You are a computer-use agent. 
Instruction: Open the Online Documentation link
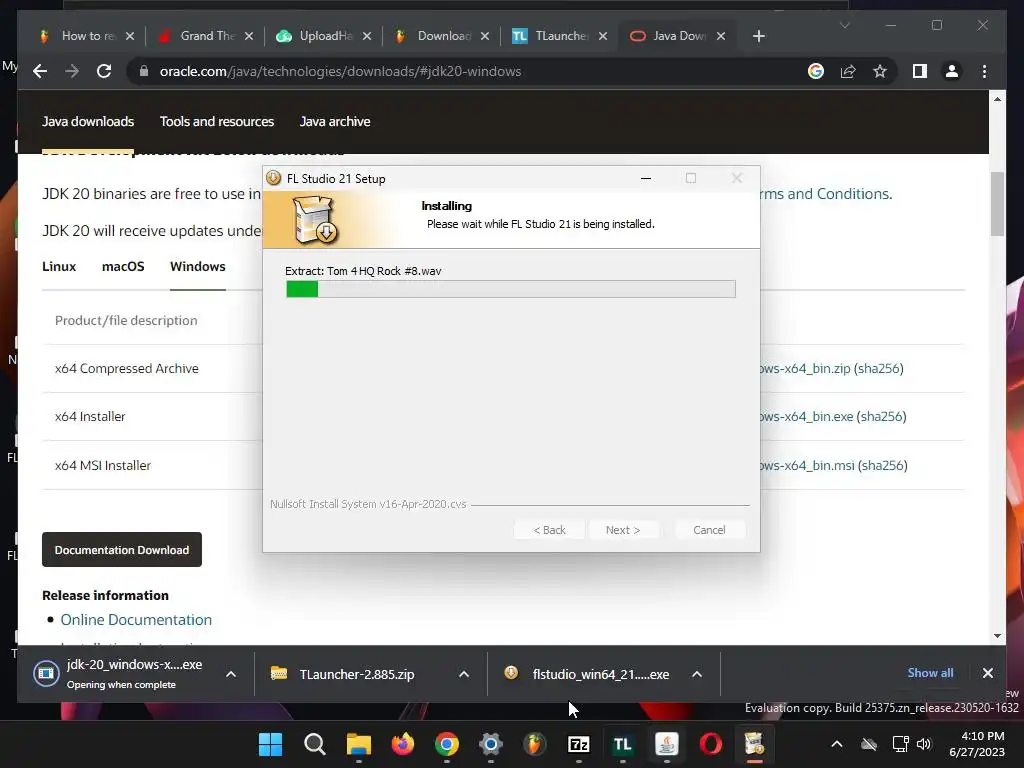point(136,620)
